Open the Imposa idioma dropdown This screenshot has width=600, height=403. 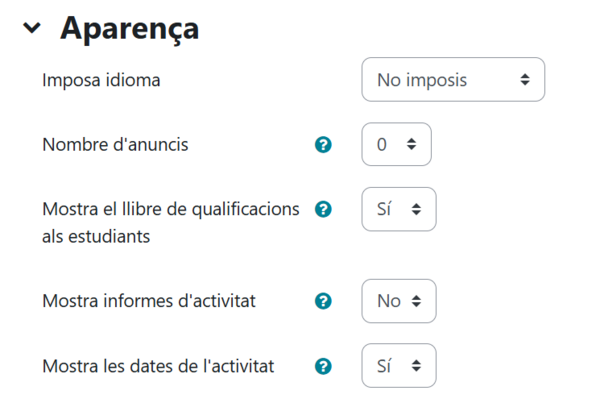[x=452, y=80]
